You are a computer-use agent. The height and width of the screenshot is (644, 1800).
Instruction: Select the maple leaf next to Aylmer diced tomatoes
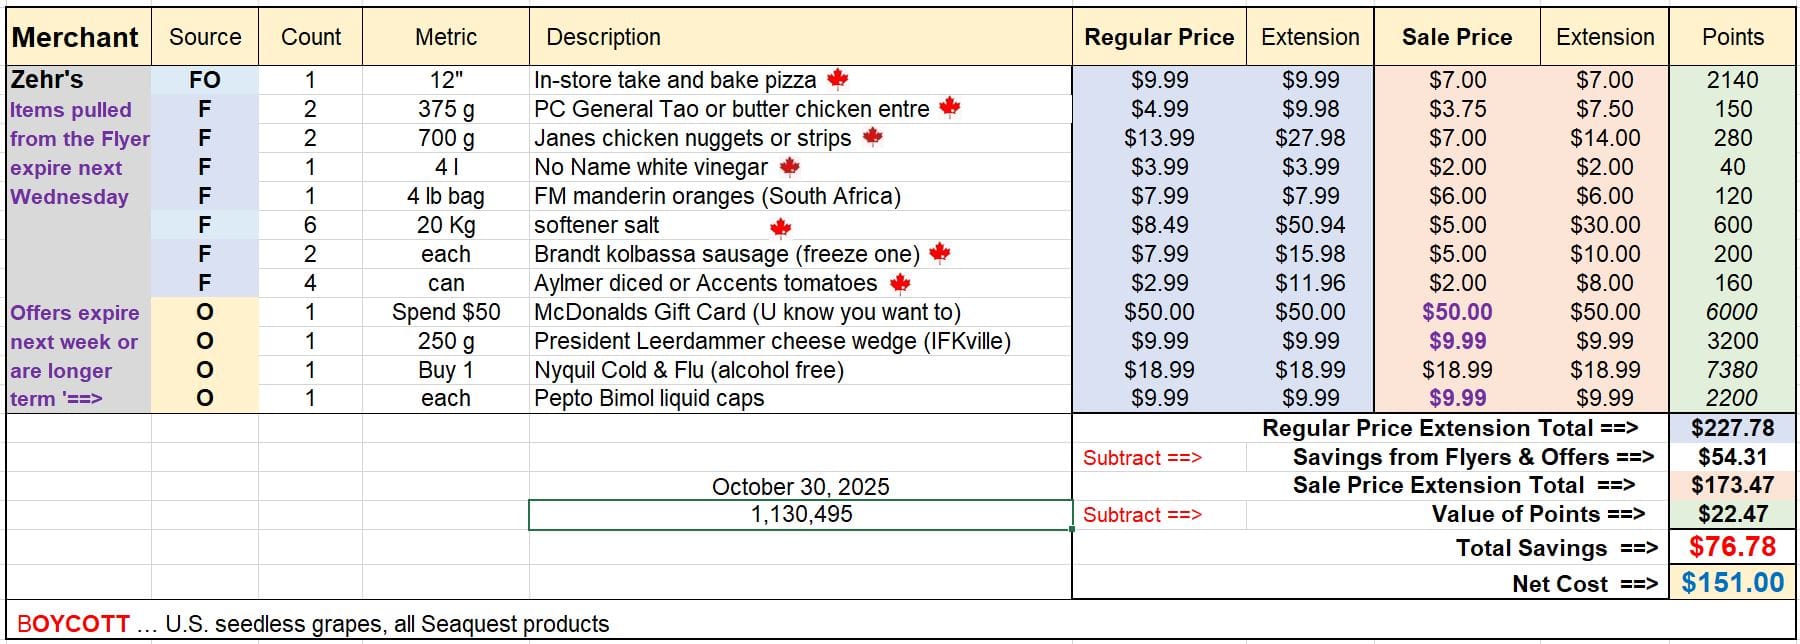tap(900, 283)
